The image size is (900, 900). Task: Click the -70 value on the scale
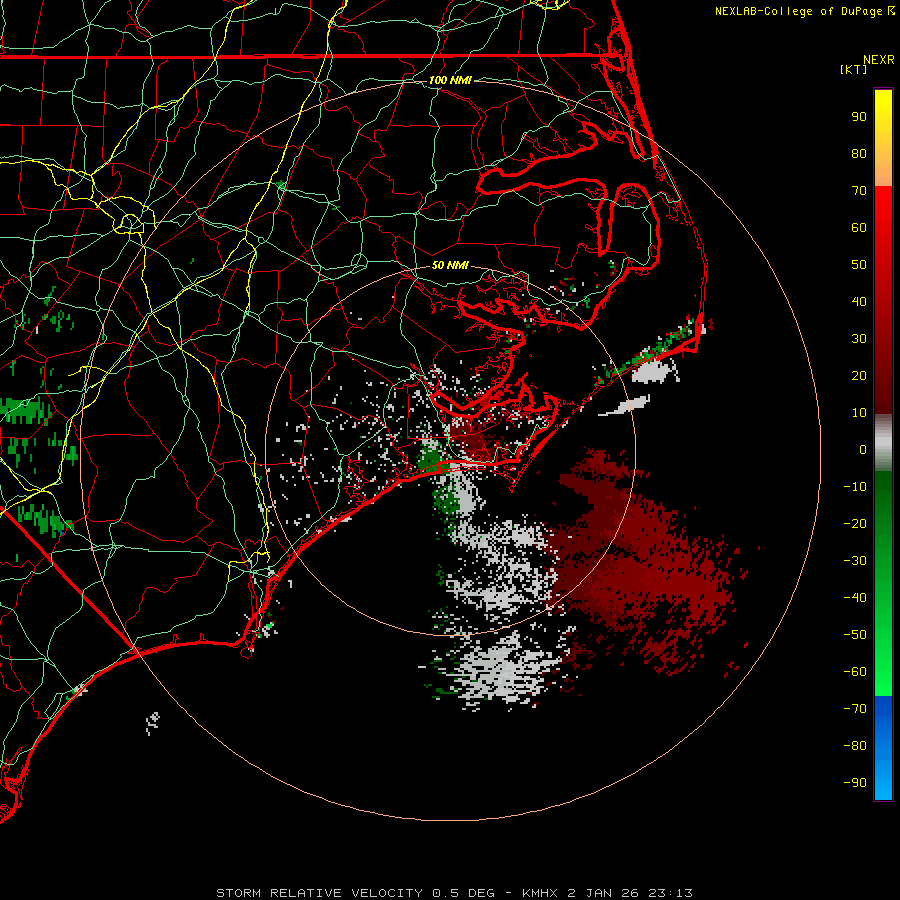(x=855, y=709)
